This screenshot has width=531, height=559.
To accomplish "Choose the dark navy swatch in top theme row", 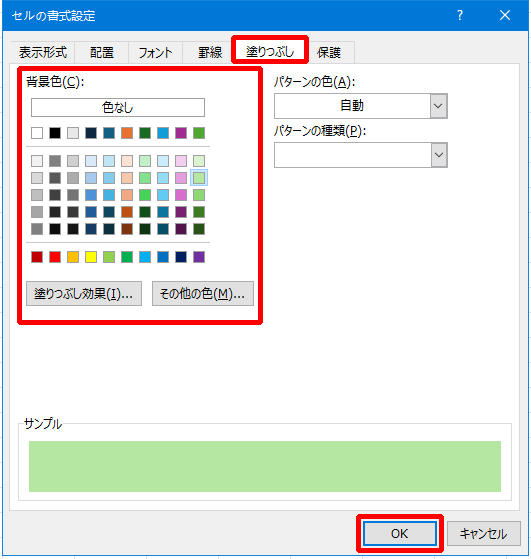I will (x=91, y=133).
